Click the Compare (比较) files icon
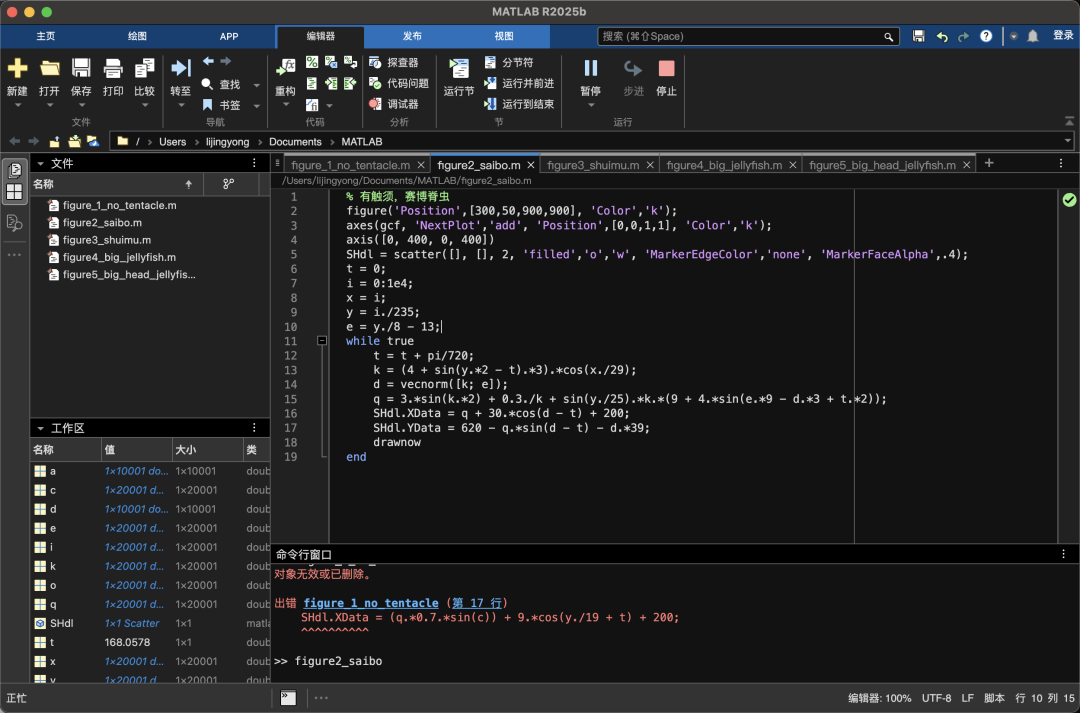 (x=144, y=69)
